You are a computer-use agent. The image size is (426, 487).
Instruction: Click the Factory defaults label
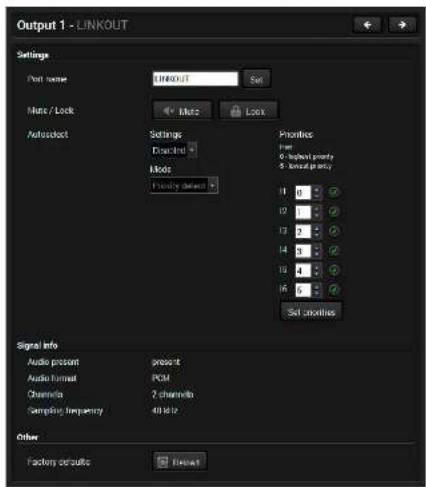point(59,462)
